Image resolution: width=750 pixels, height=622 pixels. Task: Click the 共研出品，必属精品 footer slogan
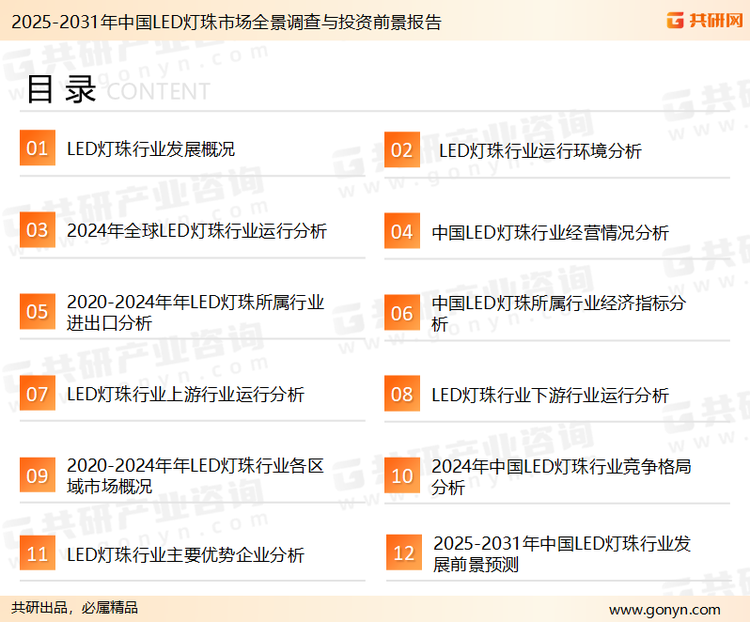point(75,608)
